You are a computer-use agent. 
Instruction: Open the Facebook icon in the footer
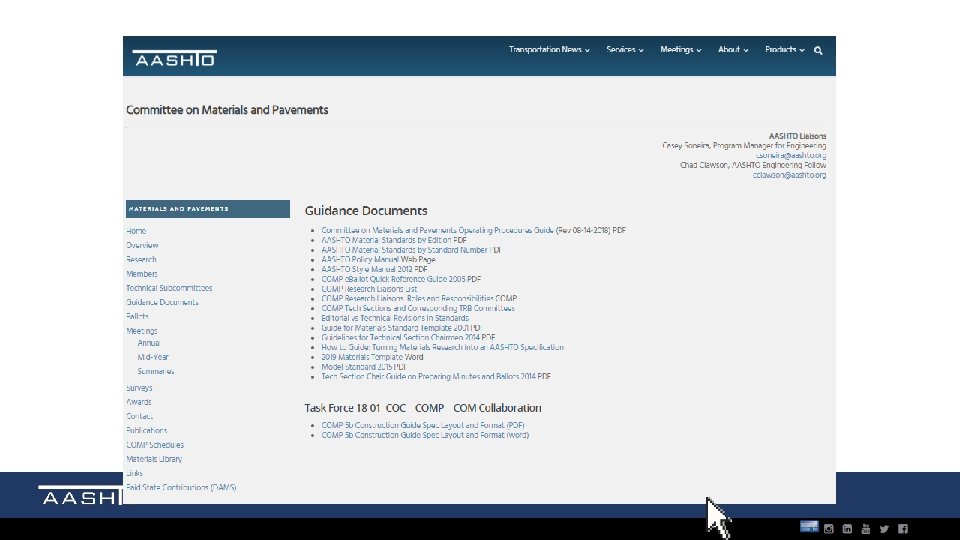903,528
